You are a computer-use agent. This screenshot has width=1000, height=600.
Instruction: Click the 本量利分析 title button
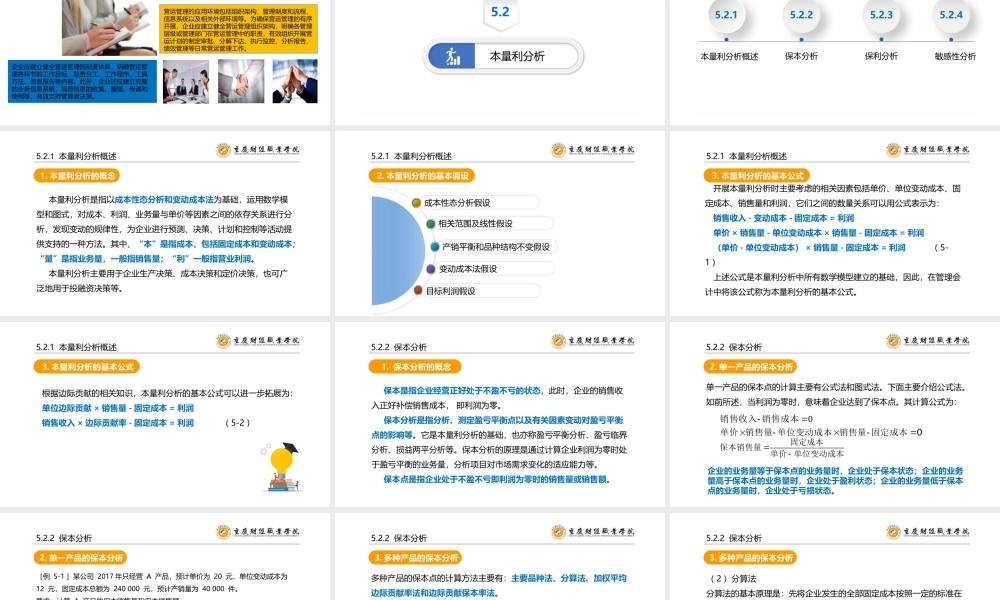(x=513, y=57)
